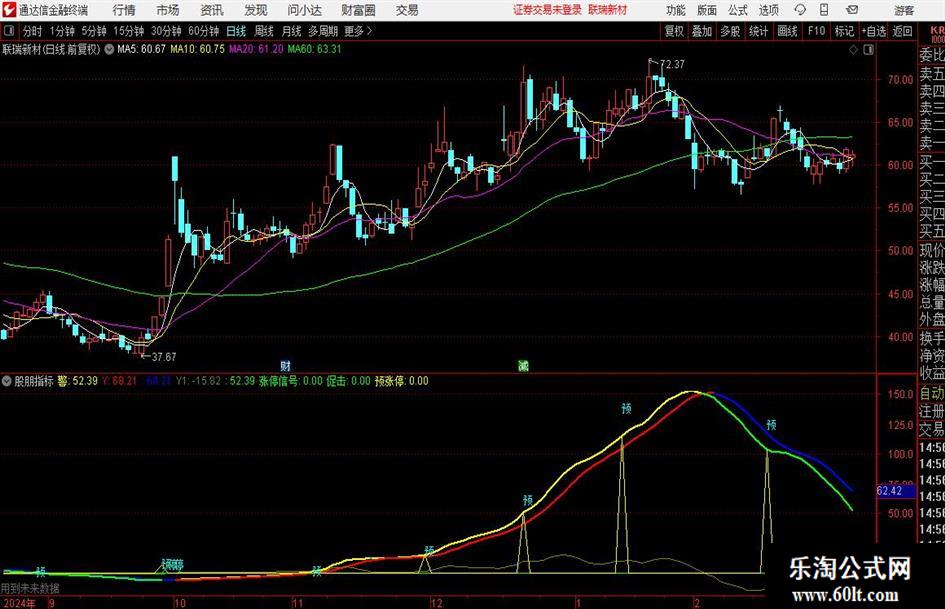This screenshot has width=945, height=609.
Task: Open the 市场 menu
Action: point(168,10)
